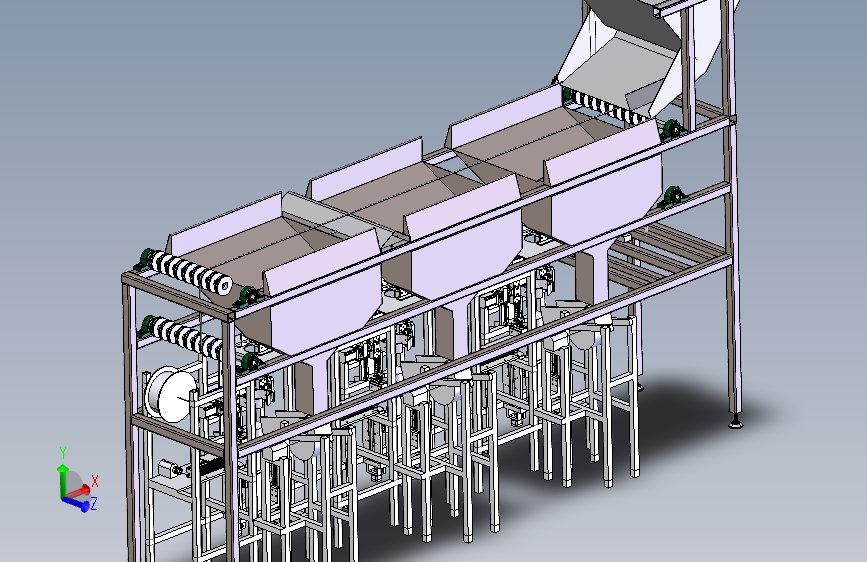Click the red X axis of the orientation triad

tap(82, 490)
